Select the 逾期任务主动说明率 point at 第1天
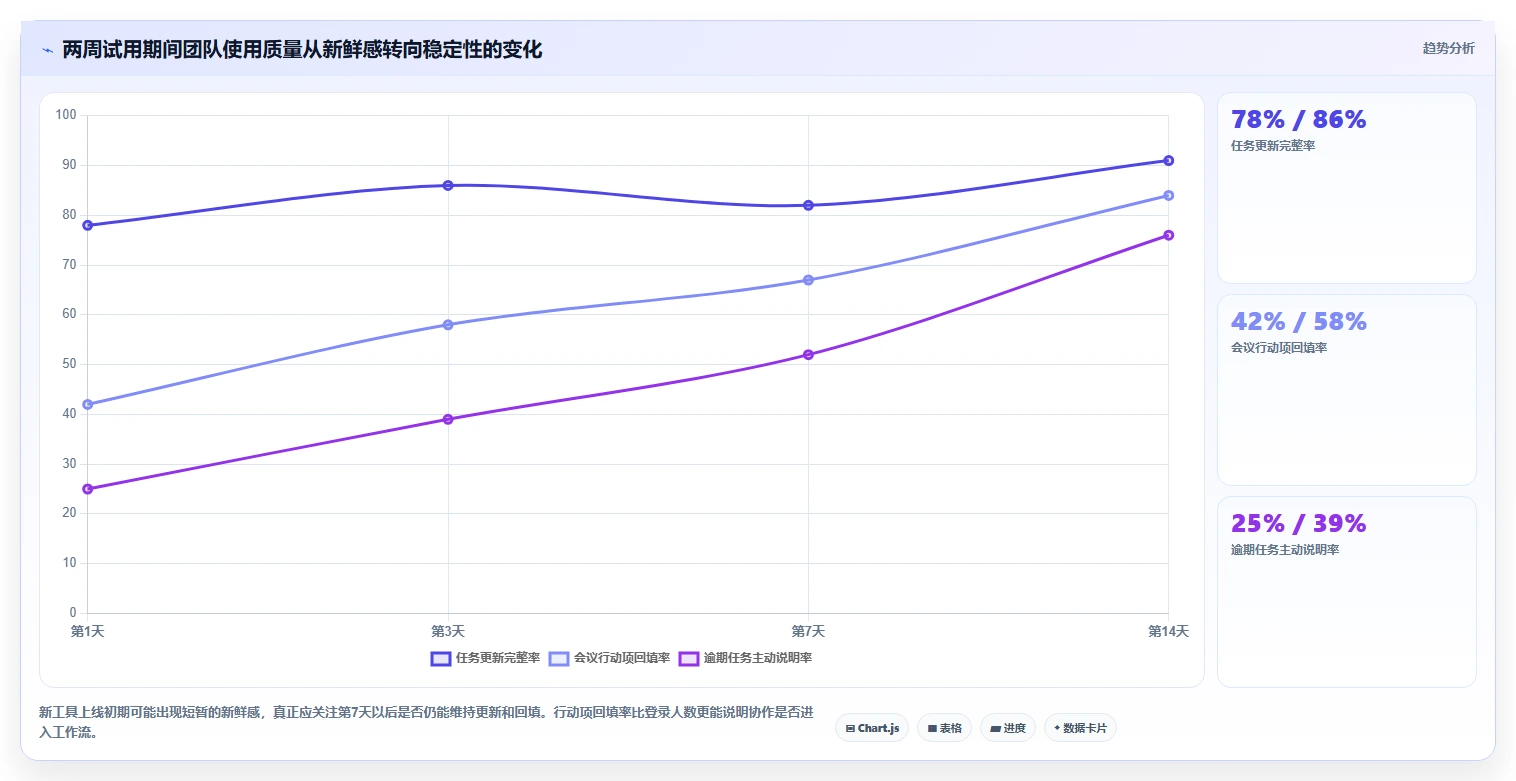This screenshot has width=1516, height=781. pyautogui.click(x=88, y=489)
